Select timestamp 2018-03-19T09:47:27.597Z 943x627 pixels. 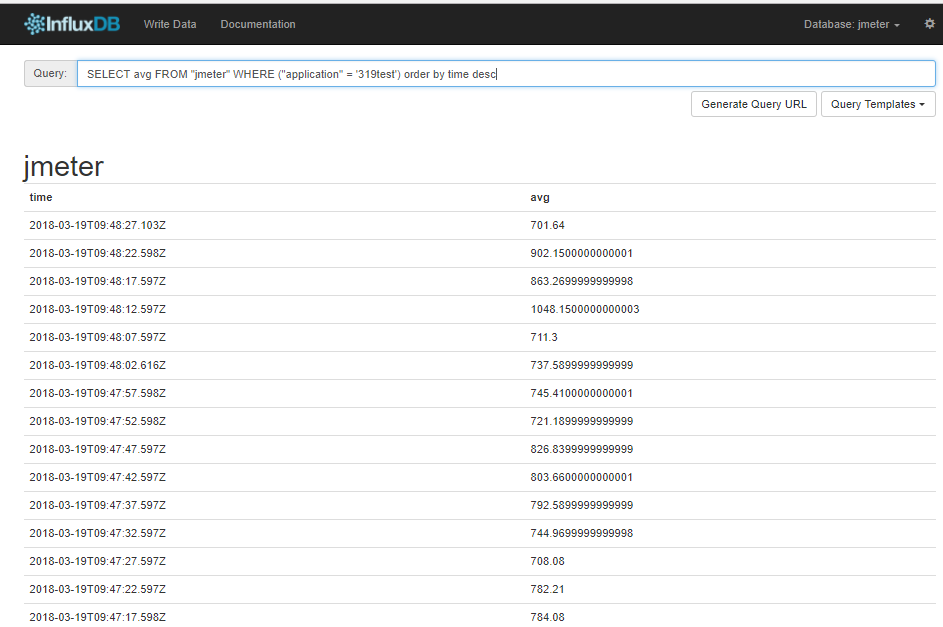pos(97,561)
